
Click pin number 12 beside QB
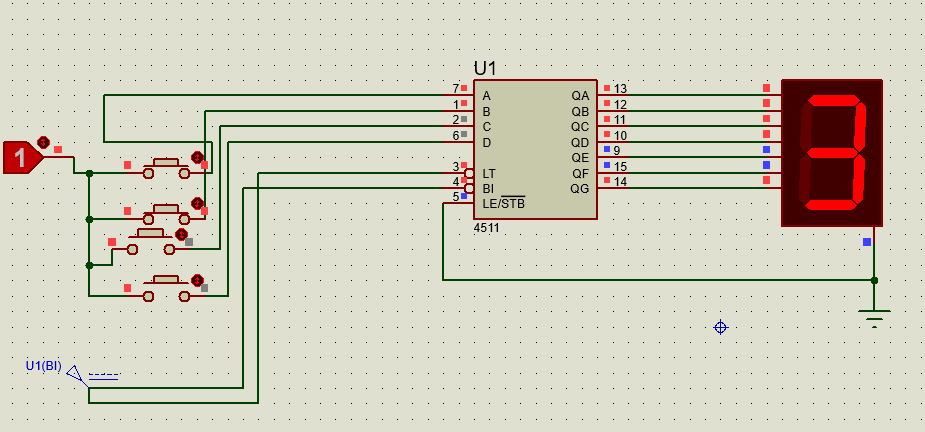click(620, 104)
